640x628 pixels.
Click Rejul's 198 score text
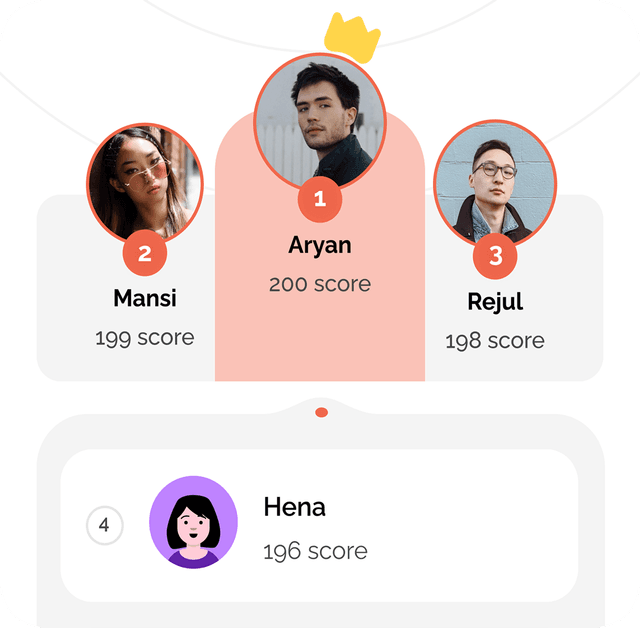point(495,341)
